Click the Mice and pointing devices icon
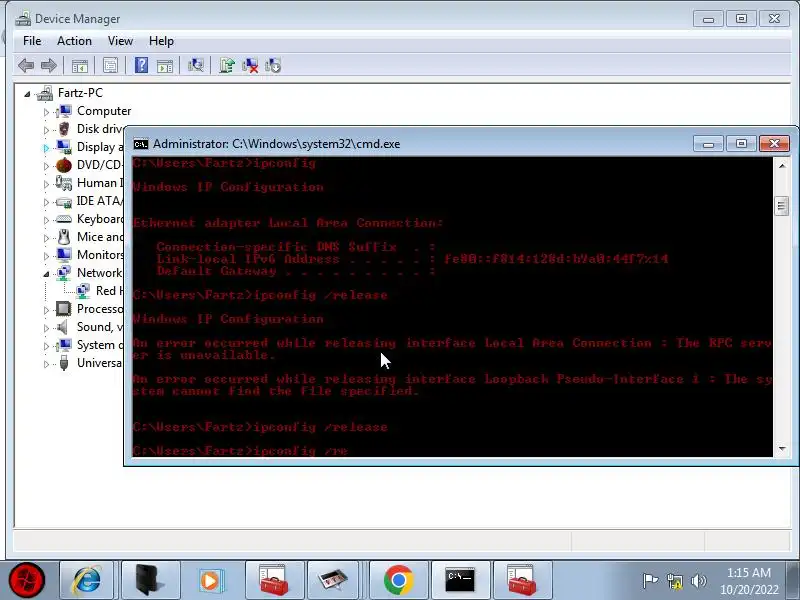 pyautogui.click(x=64, y=237)
